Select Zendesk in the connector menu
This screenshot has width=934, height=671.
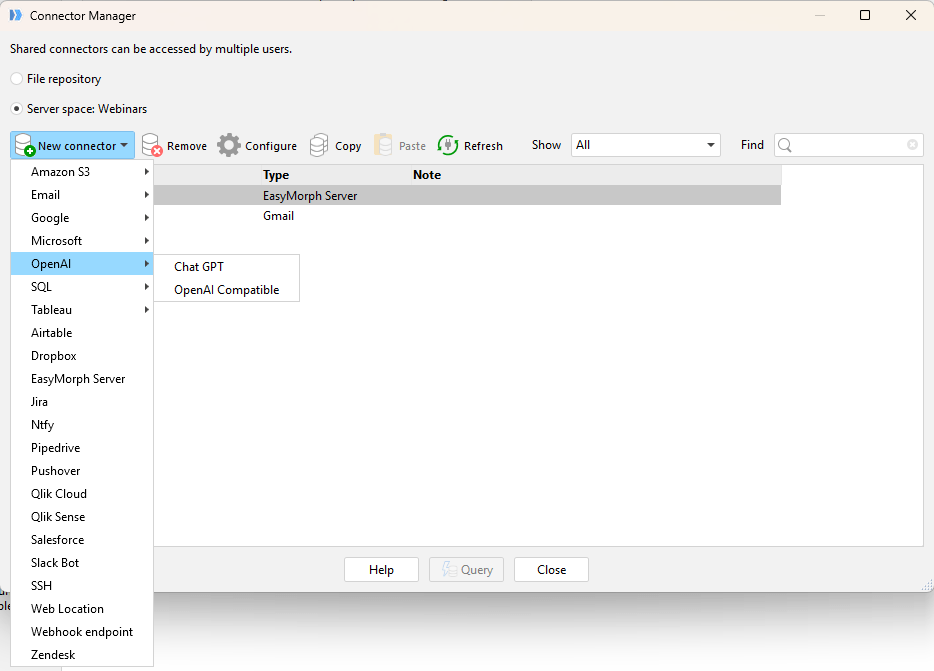[82, 655]
